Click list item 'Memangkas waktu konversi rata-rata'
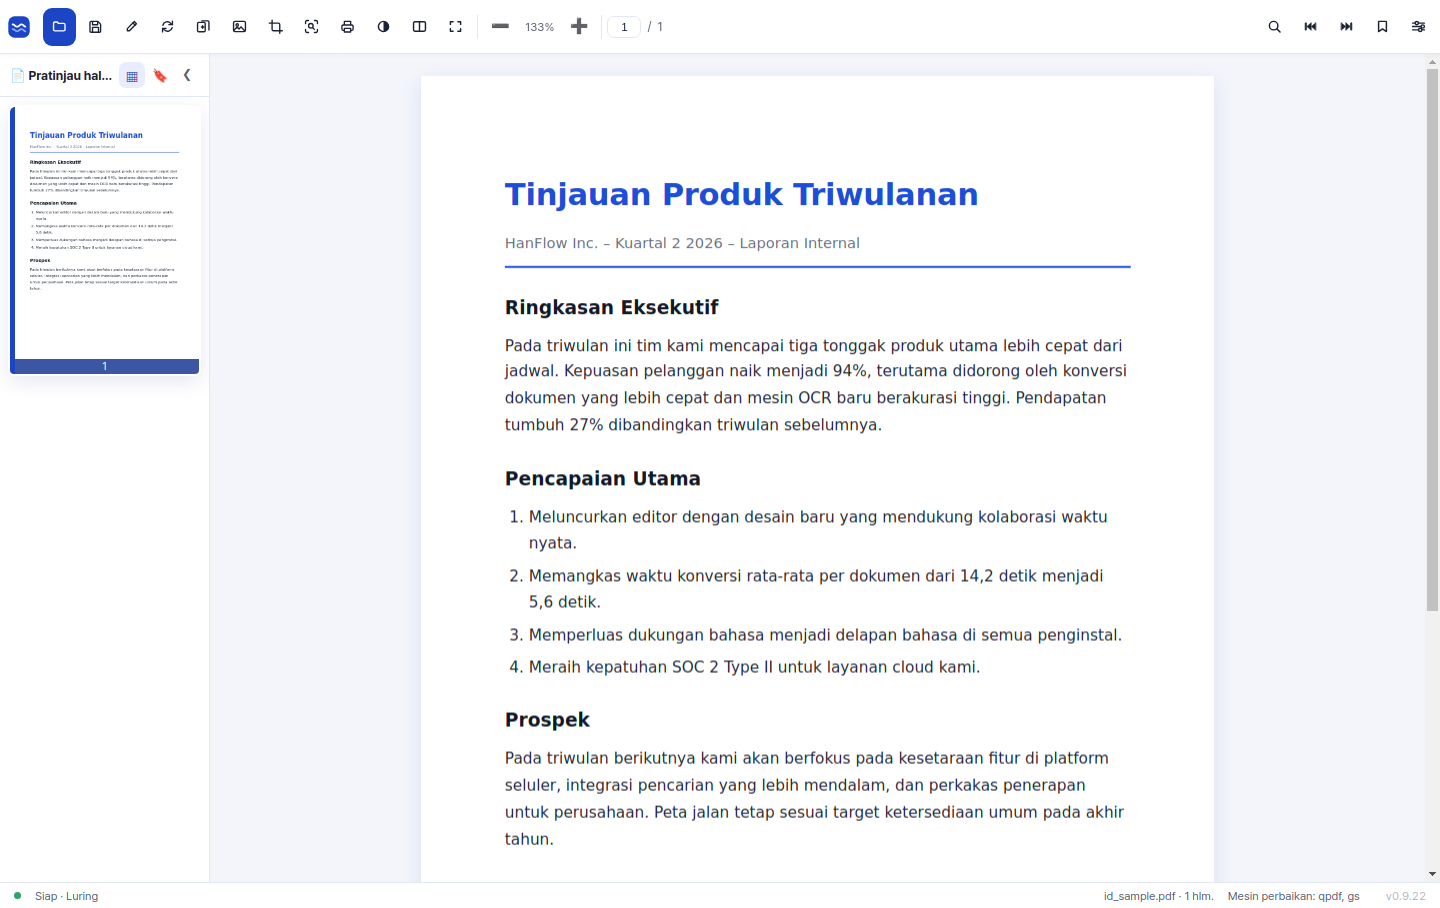Viewport: 1440px width, 908px height. coord(816,588)
